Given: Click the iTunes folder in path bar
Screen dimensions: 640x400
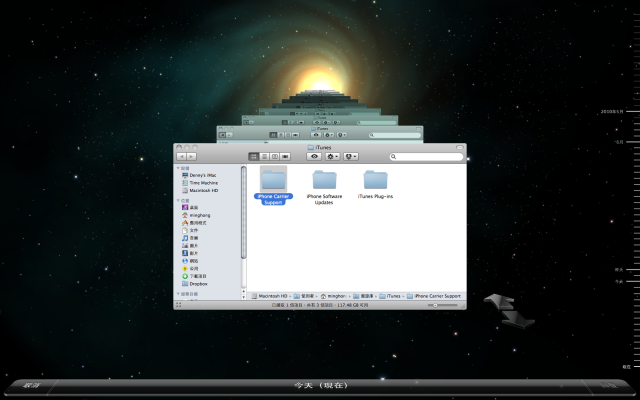Looking at the screenshot, I should [392, 297].
